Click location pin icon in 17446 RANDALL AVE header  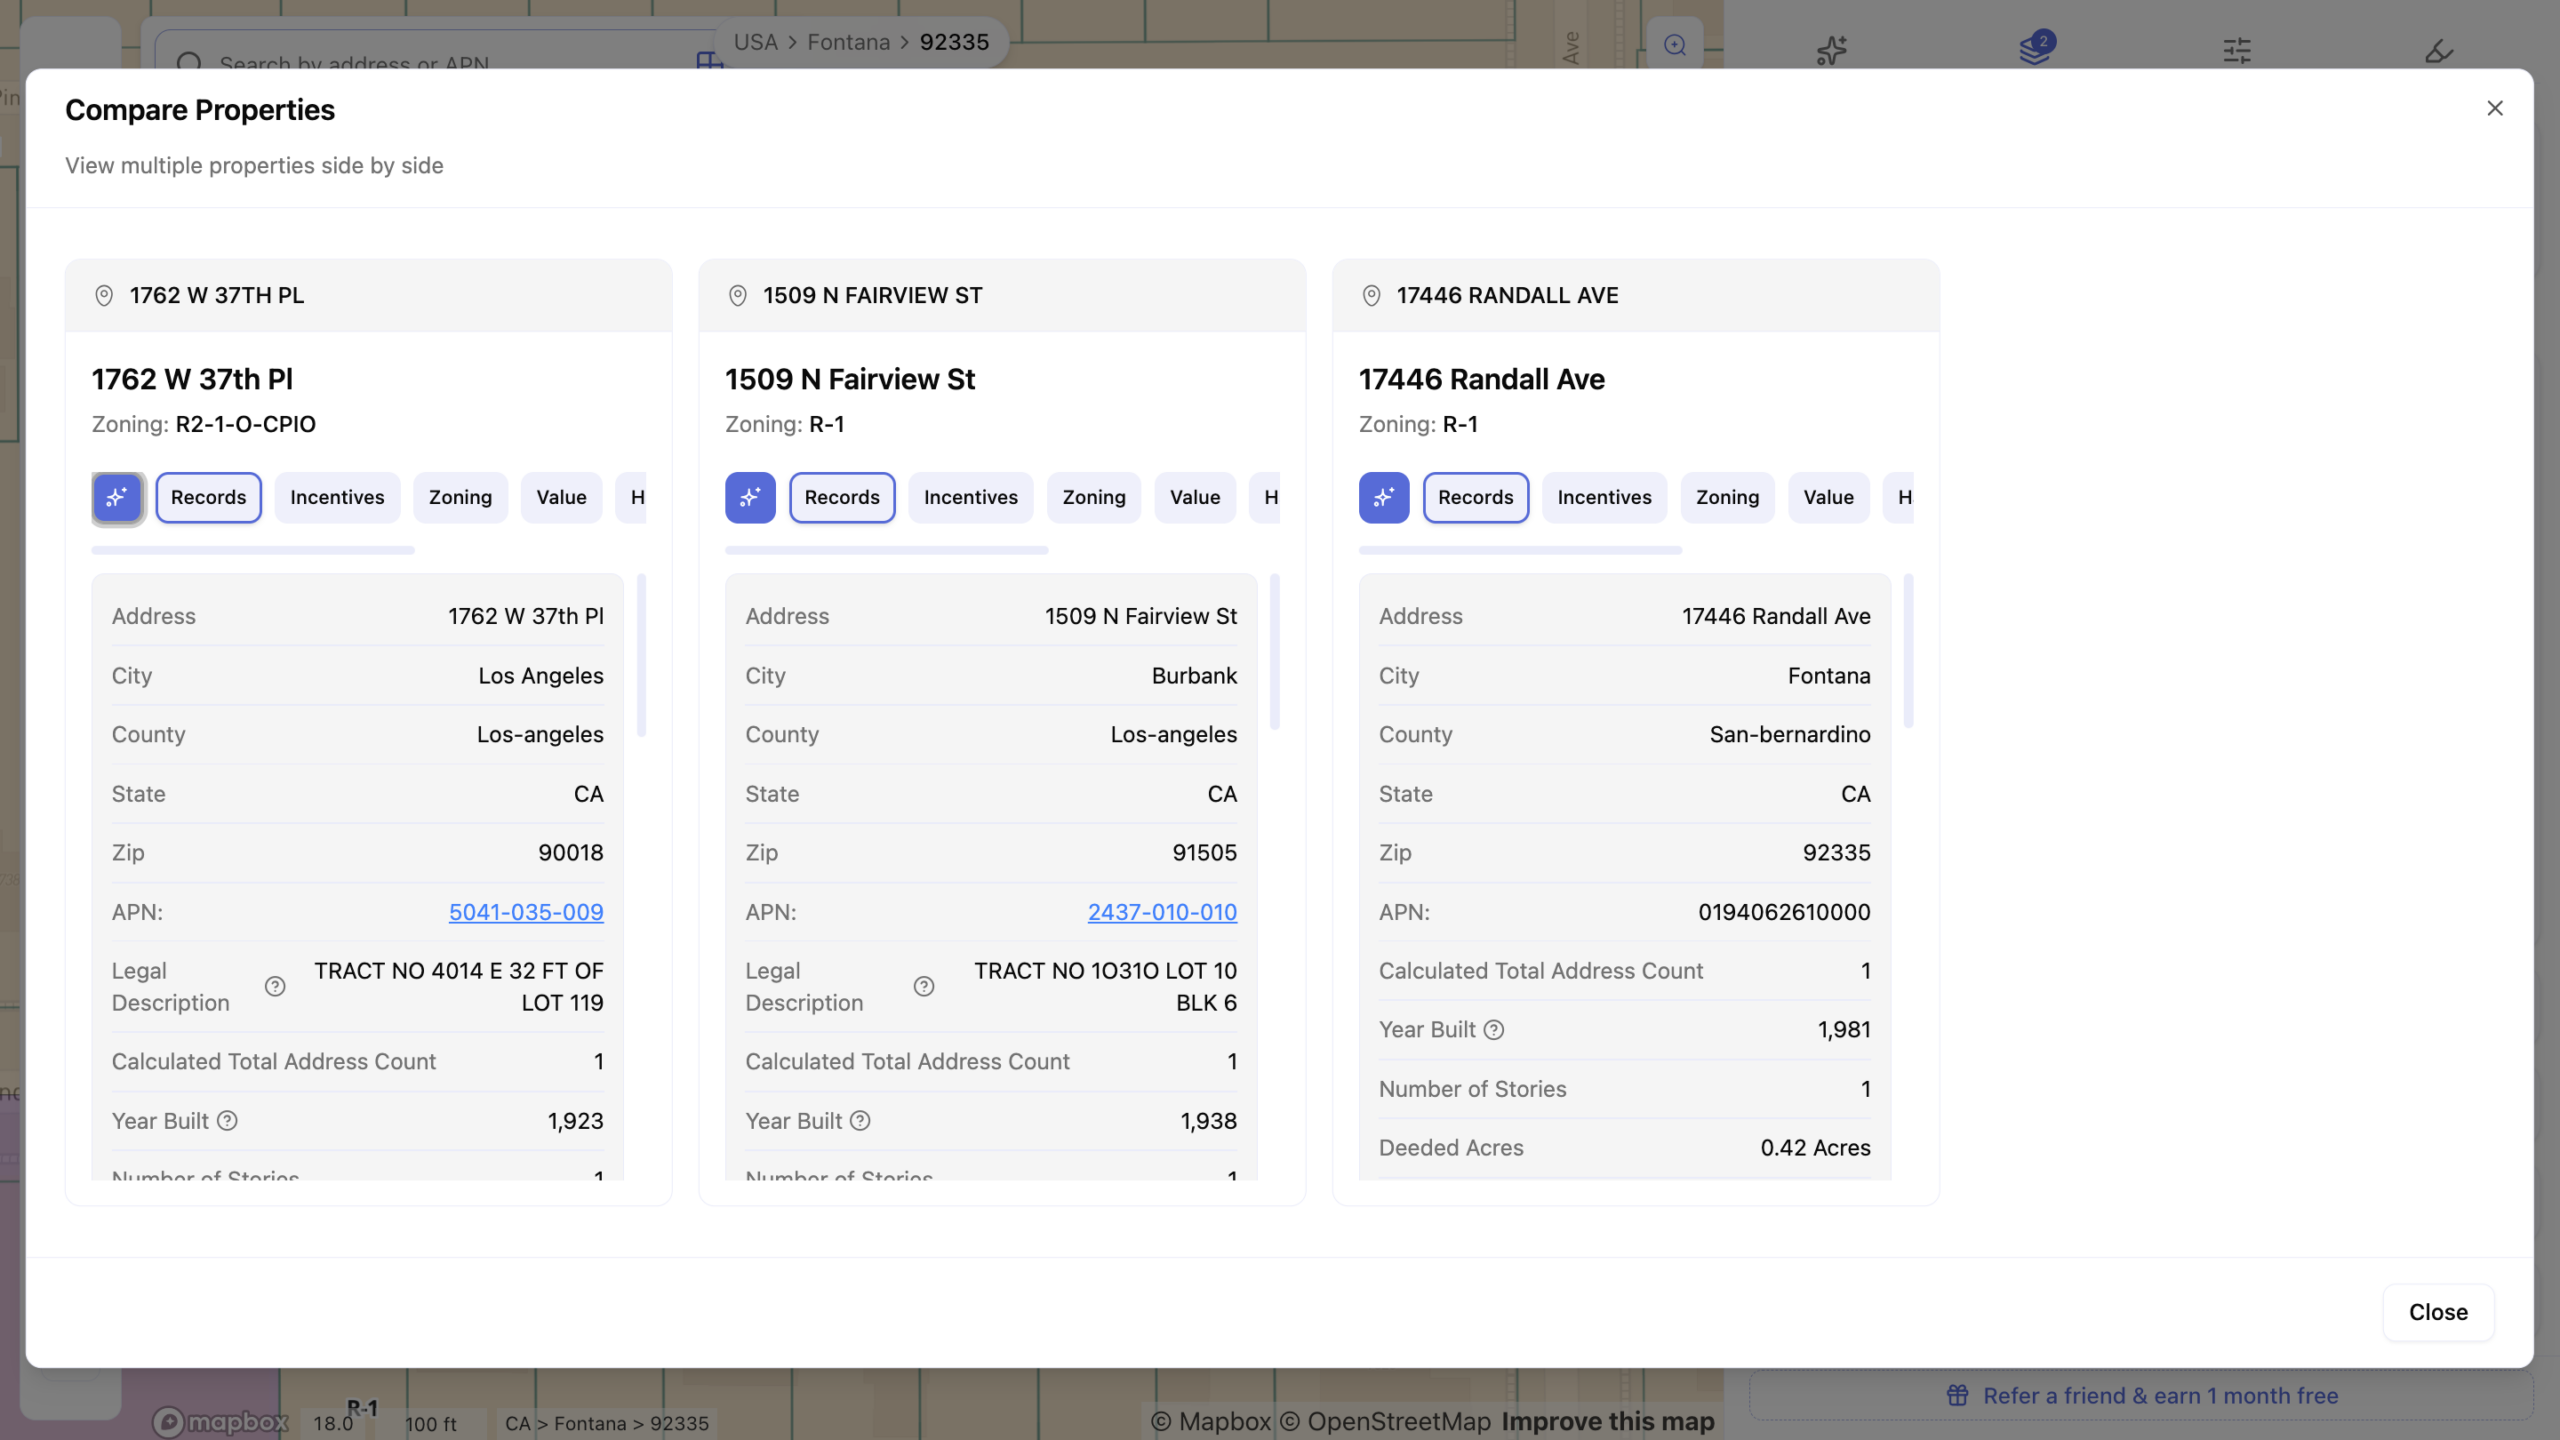[x=1372, y=295]
